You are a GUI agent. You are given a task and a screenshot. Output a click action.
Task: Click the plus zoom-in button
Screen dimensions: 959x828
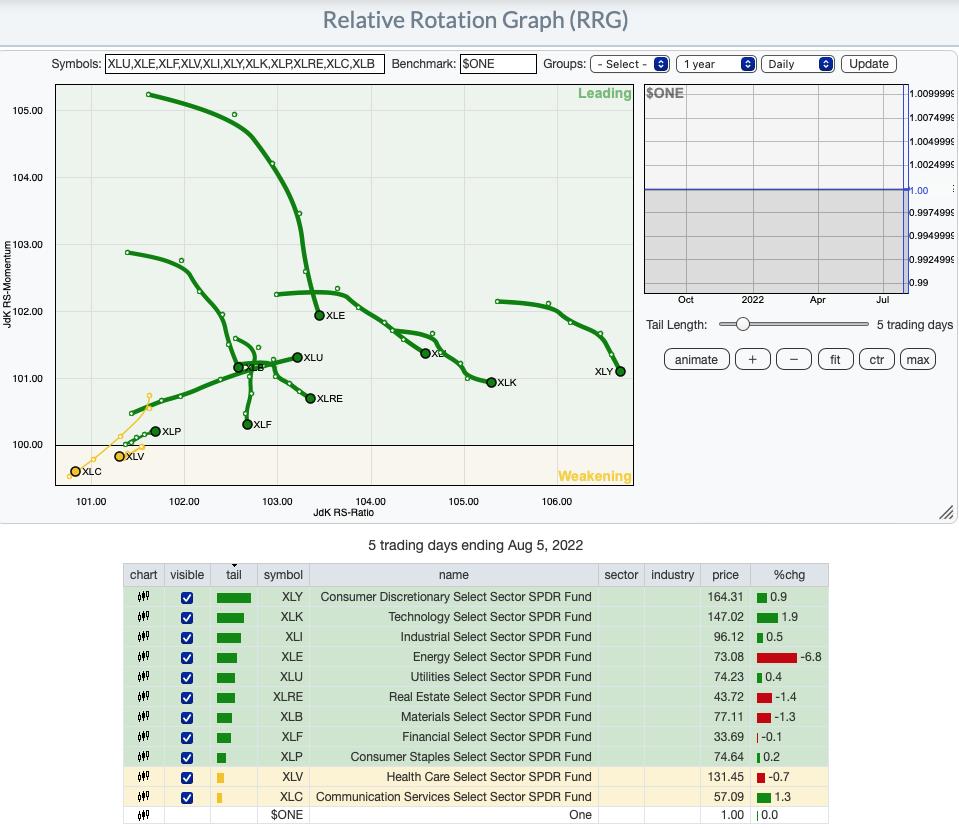tap(752, 359)
